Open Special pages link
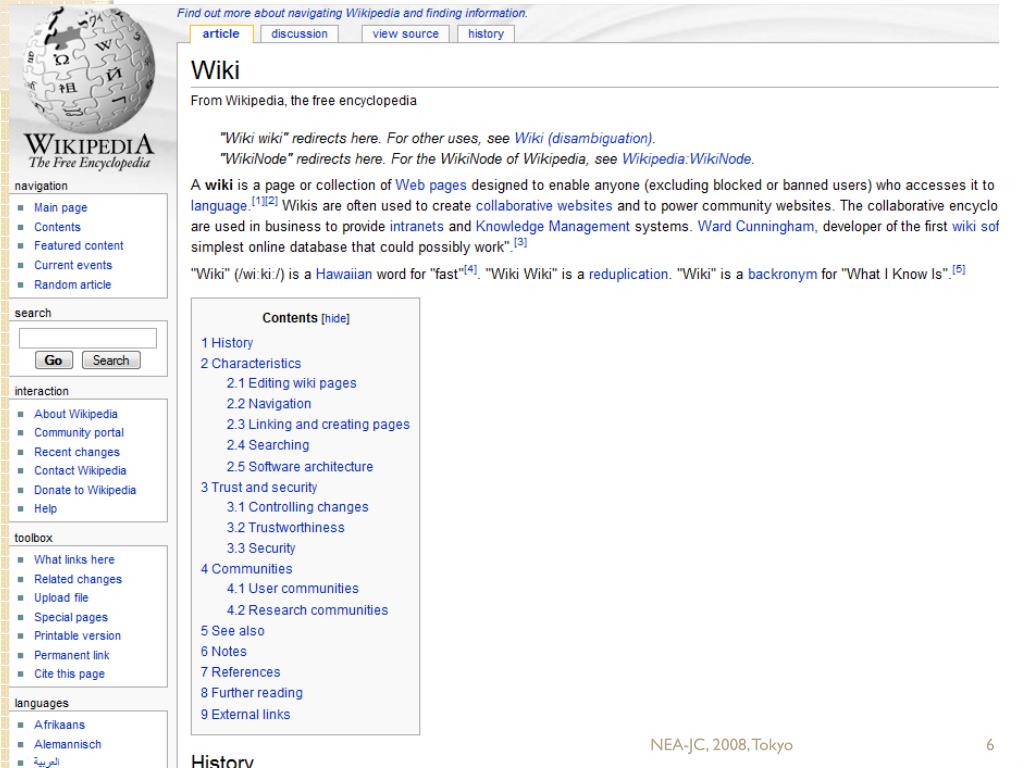Screen dimensions: 1024x768 click(71, 617)
